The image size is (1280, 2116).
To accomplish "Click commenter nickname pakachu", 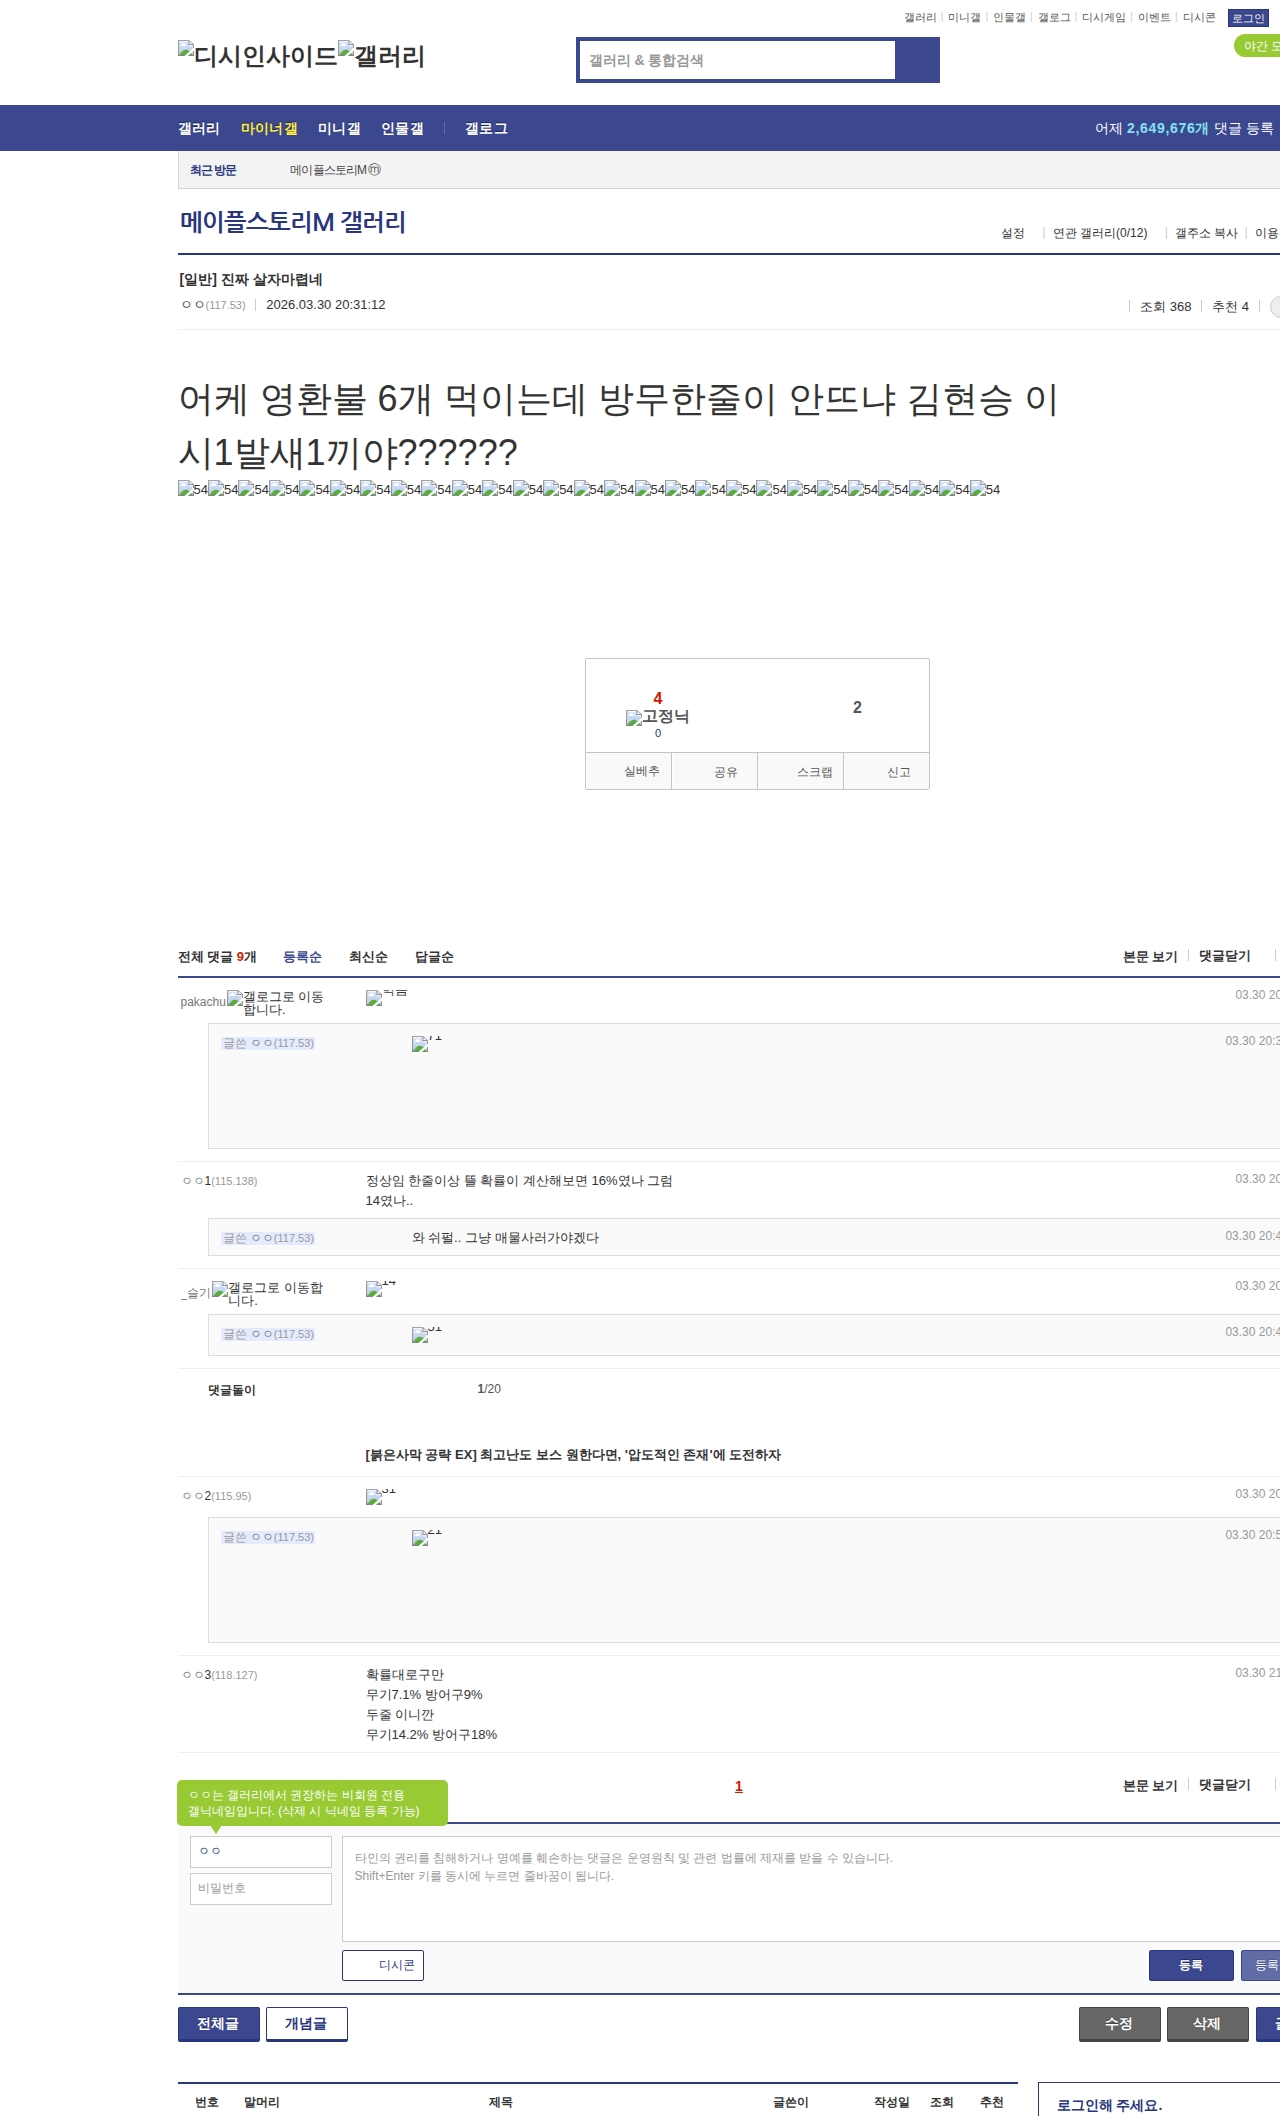I will pyautogui.click(x=203, y=1002).
